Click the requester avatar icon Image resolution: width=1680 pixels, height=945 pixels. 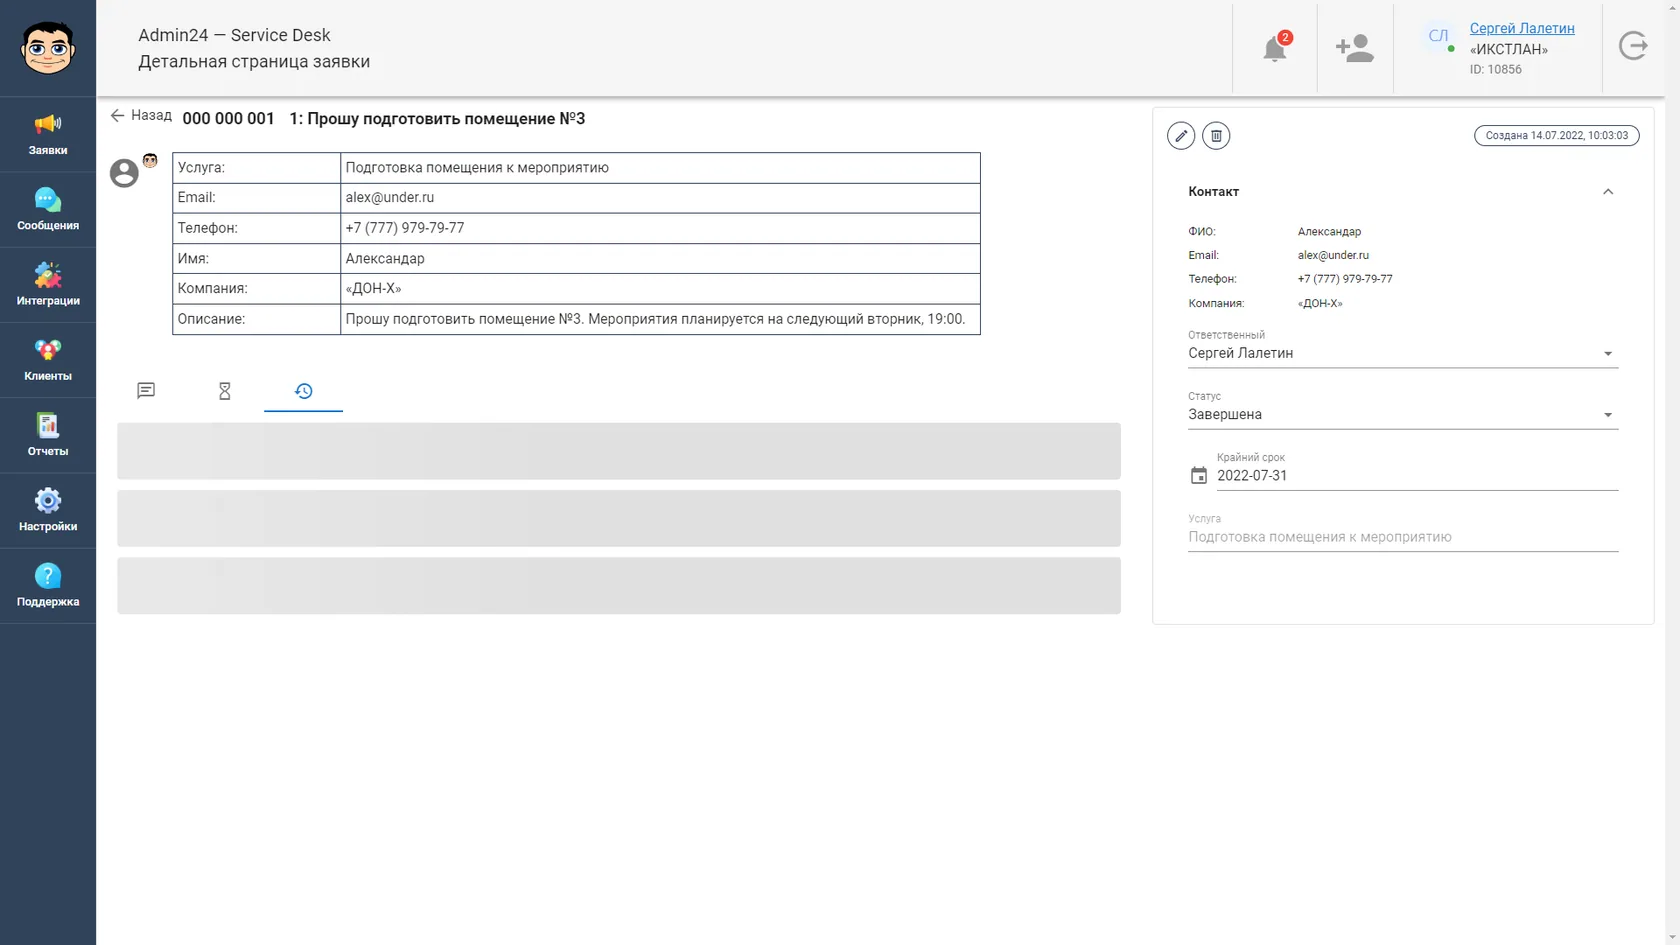coord(124,173)
